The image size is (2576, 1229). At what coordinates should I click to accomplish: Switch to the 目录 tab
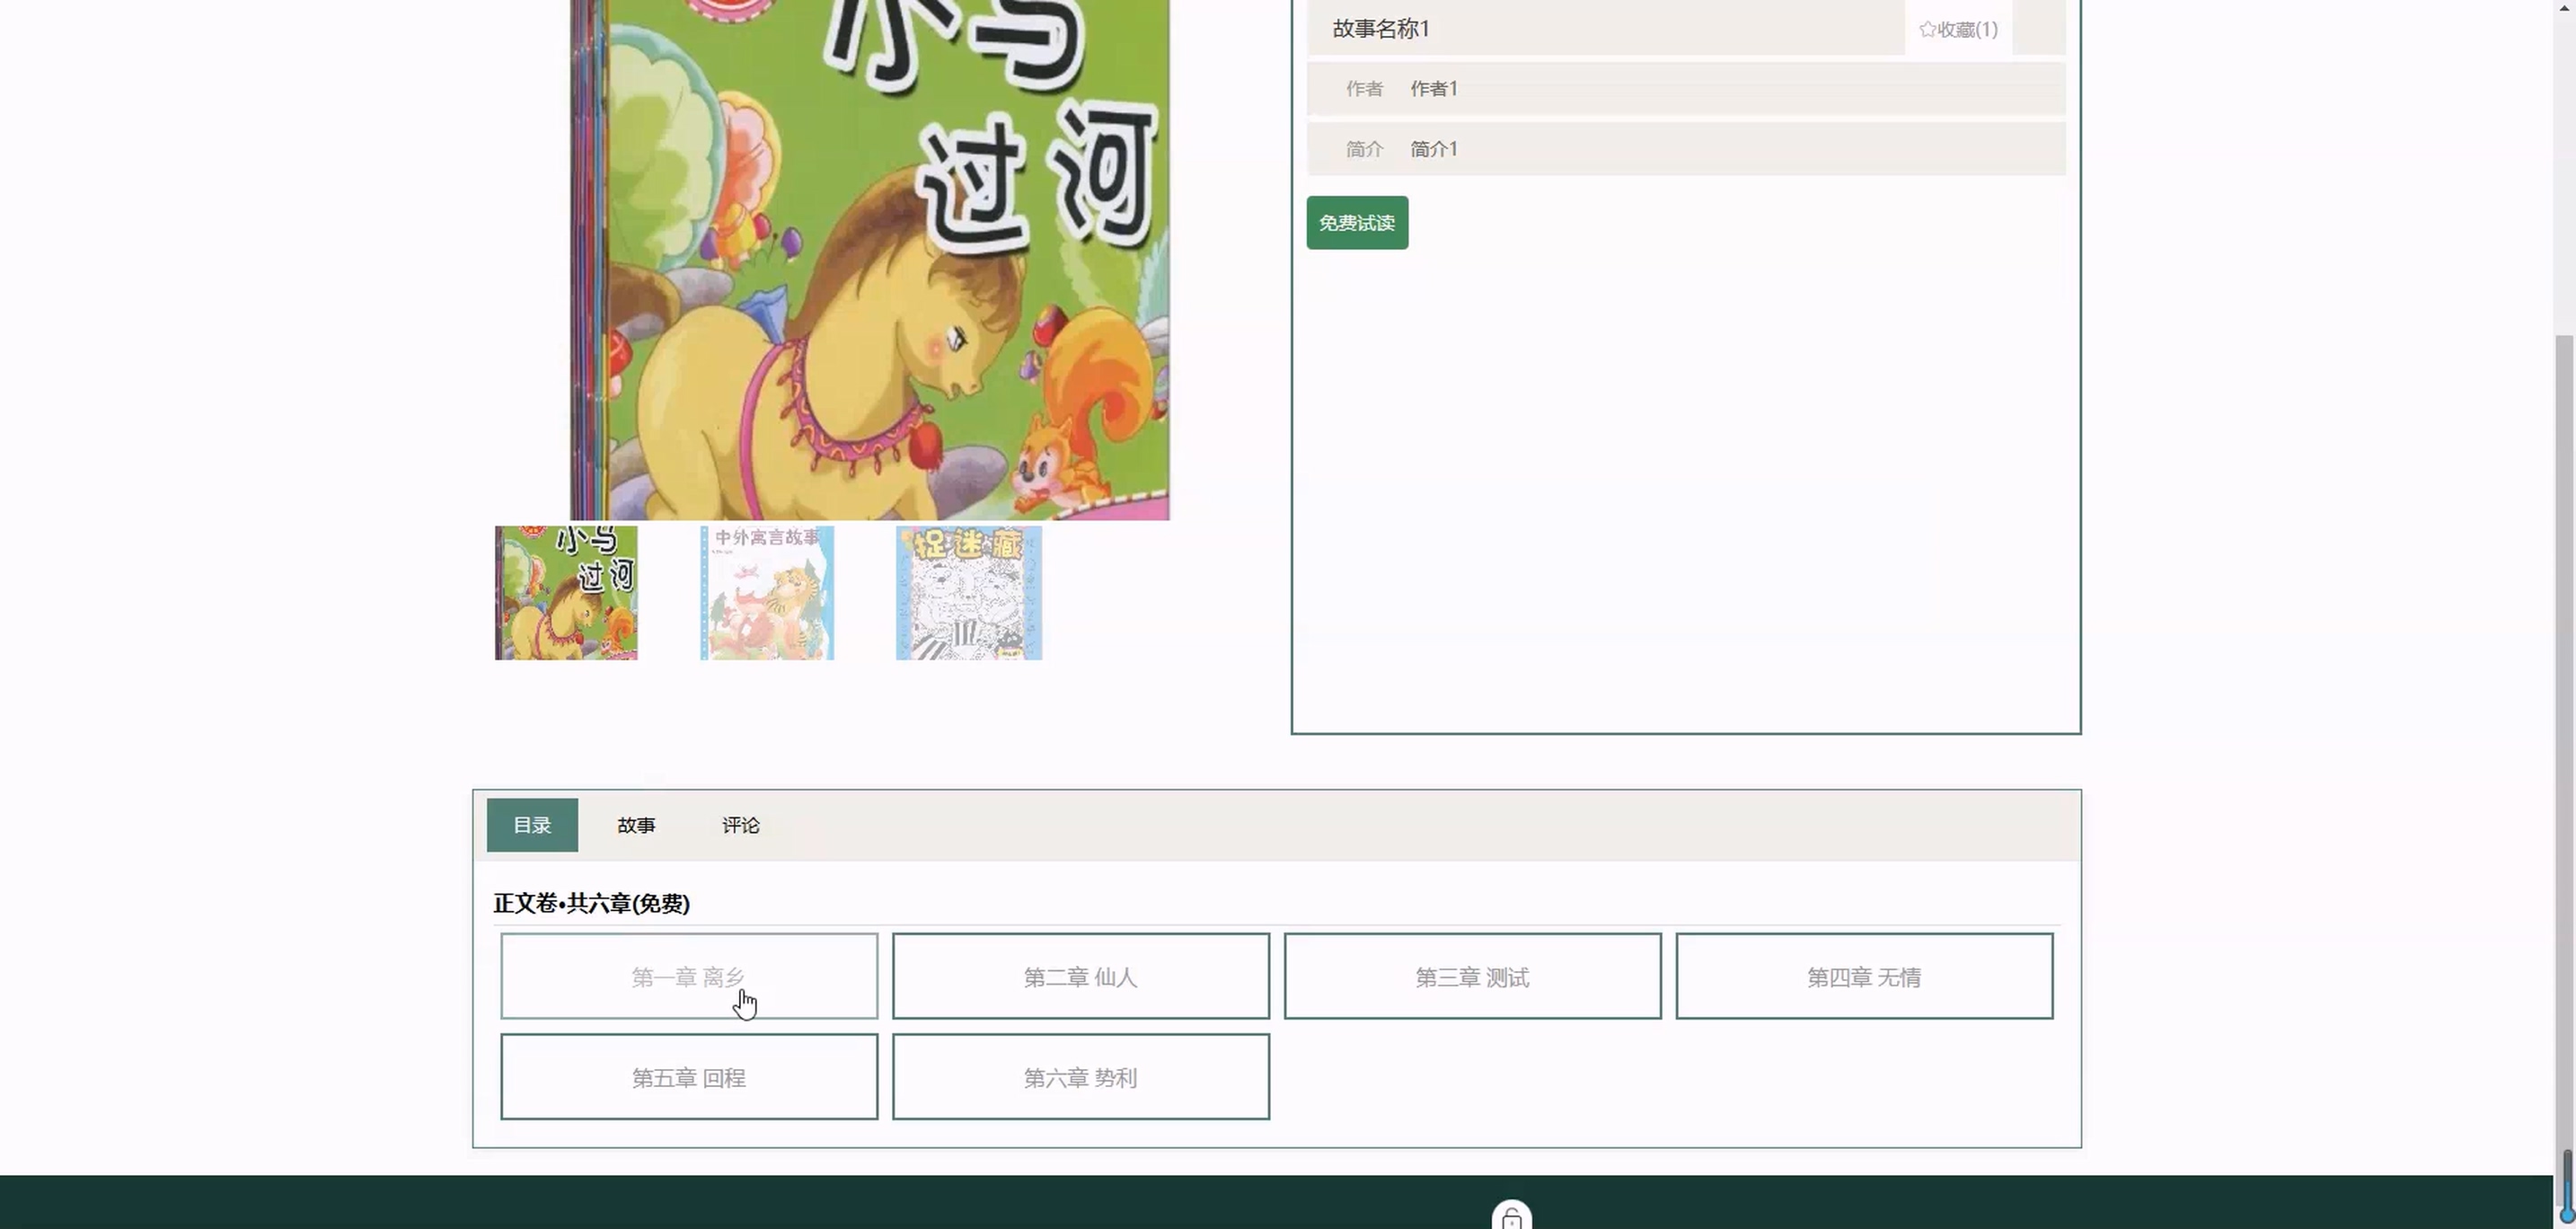tap(532, 825)
